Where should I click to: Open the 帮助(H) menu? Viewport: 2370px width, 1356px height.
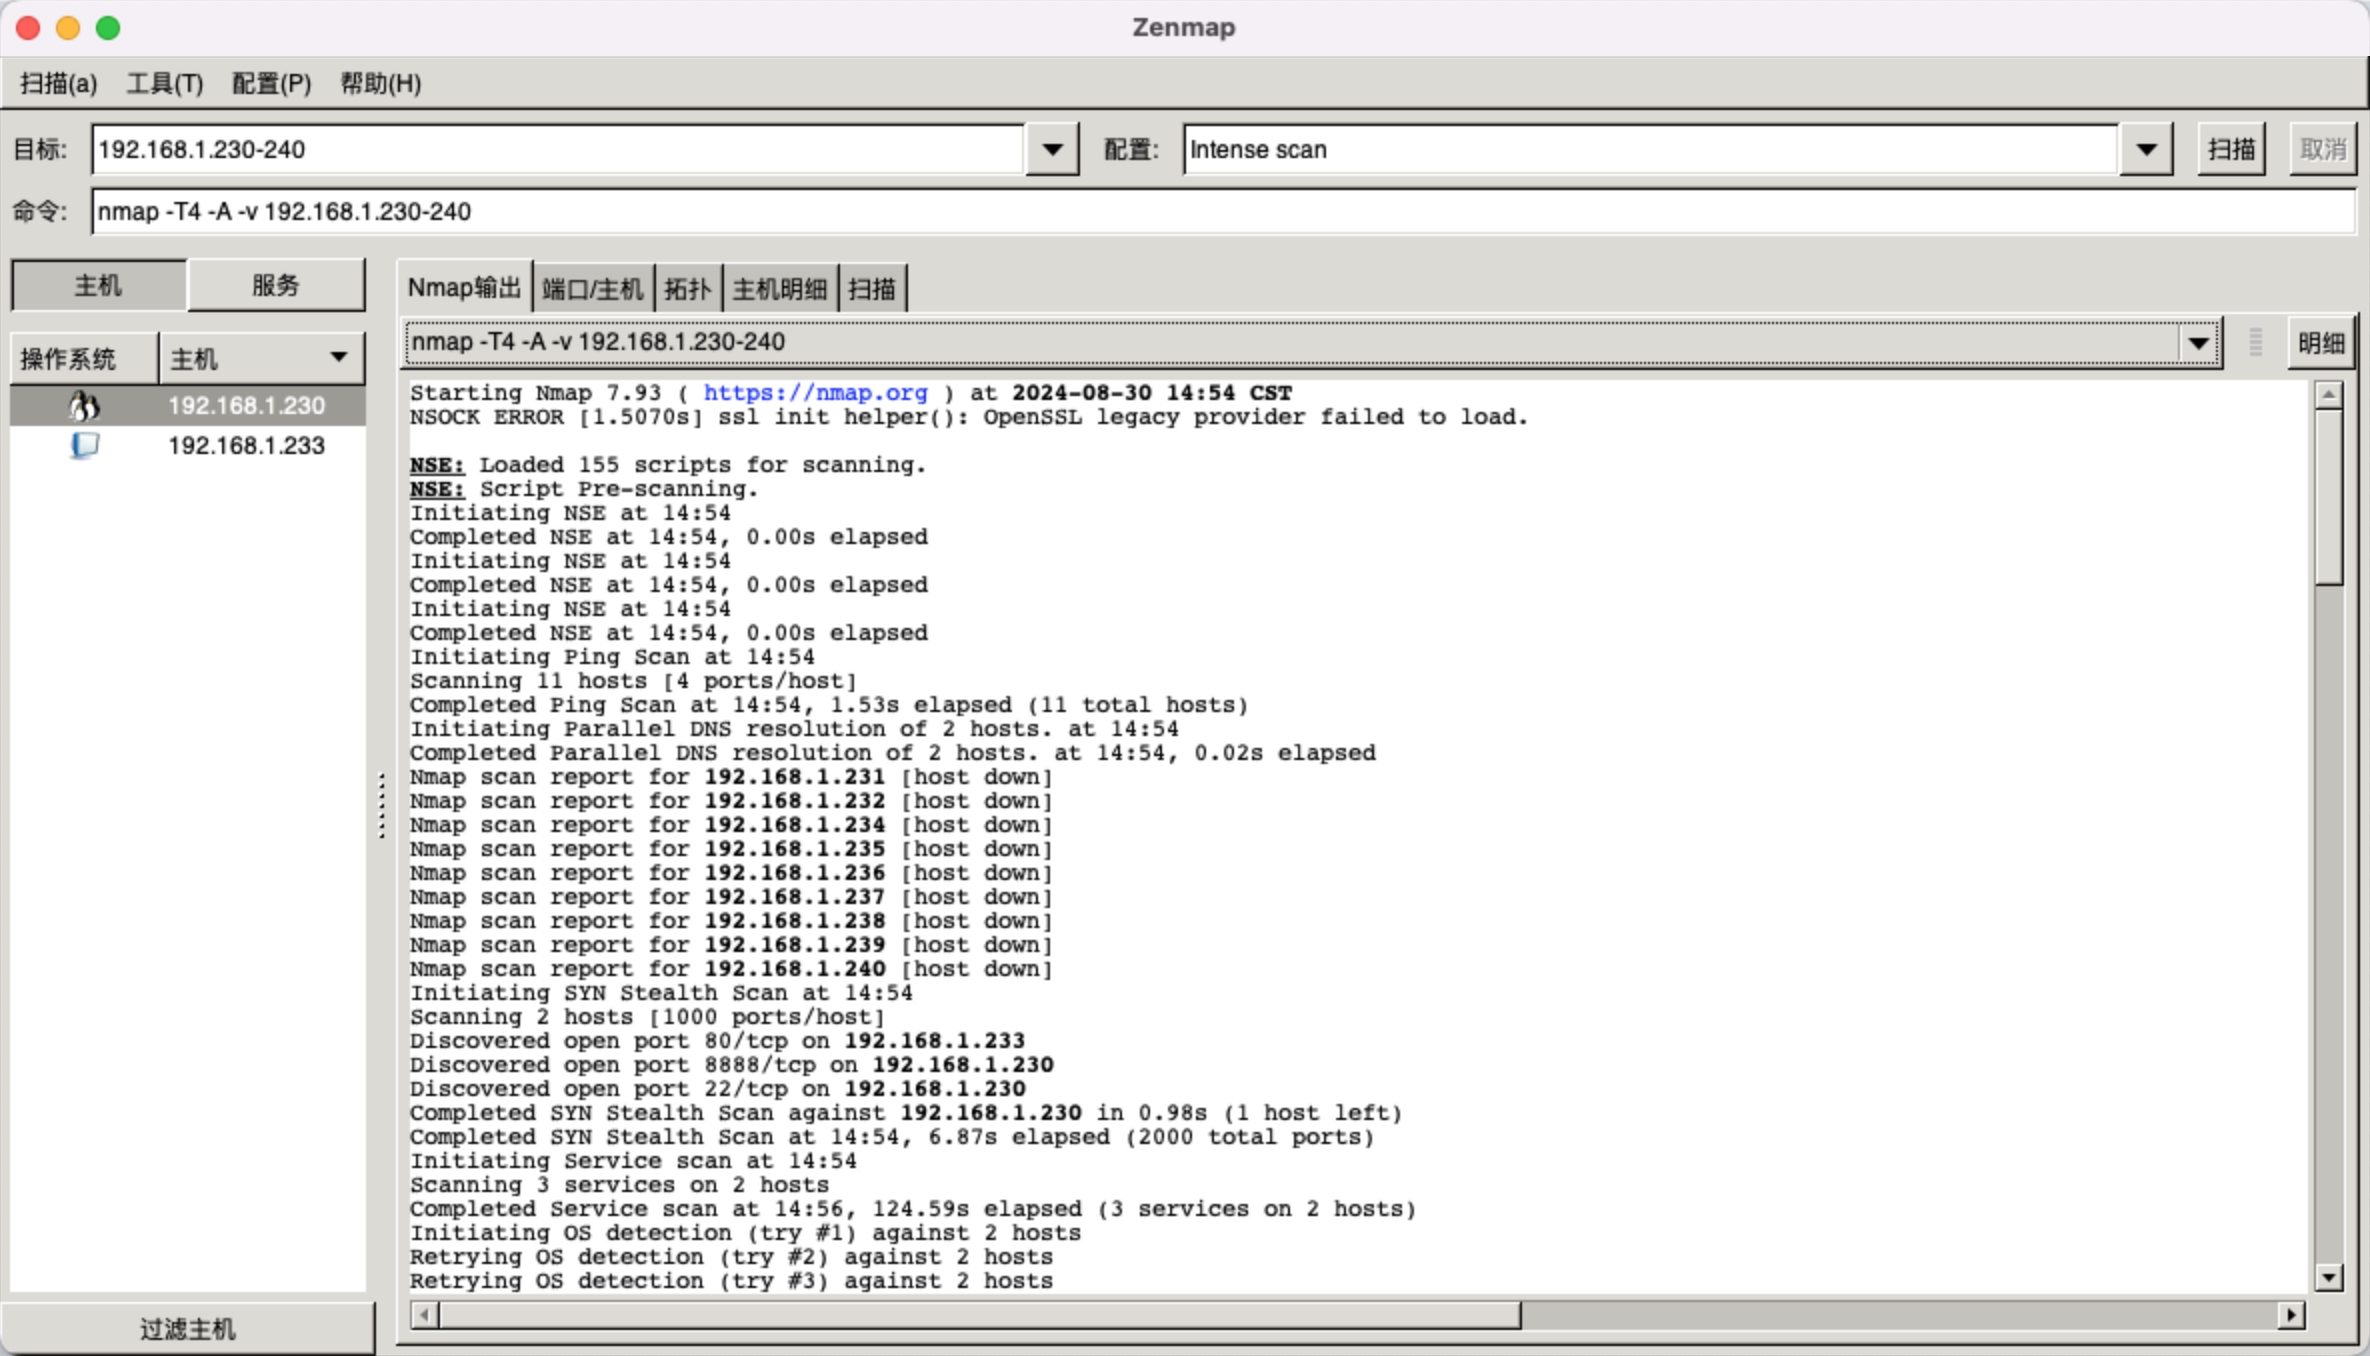click(380, 83)
